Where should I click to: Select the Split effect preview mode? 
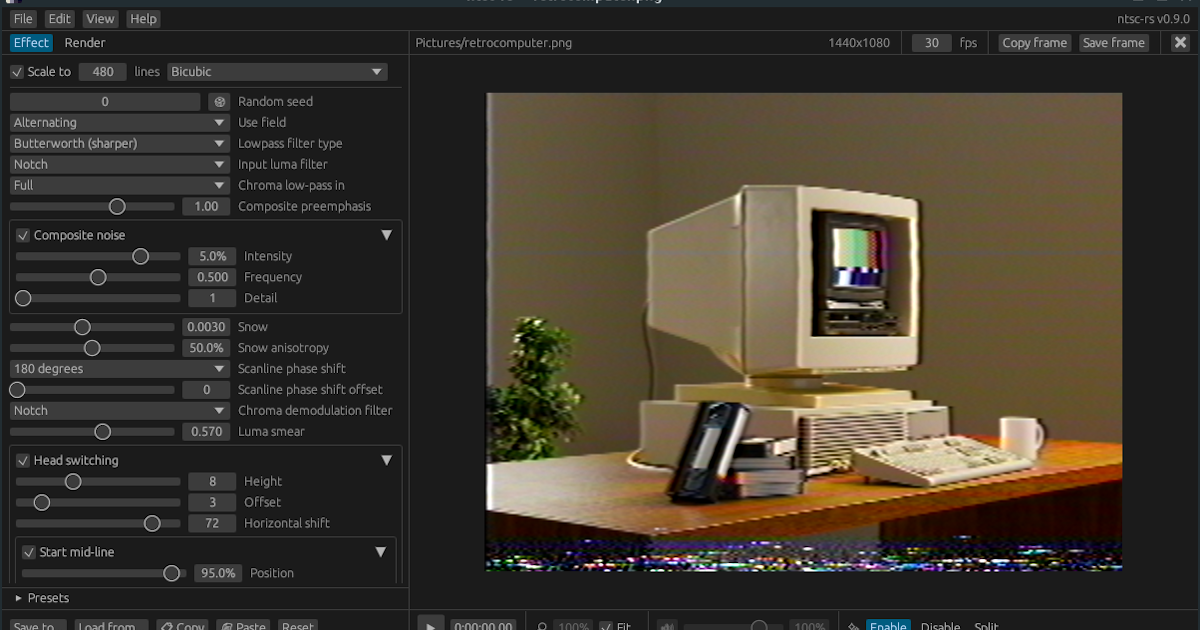(986, 626)
